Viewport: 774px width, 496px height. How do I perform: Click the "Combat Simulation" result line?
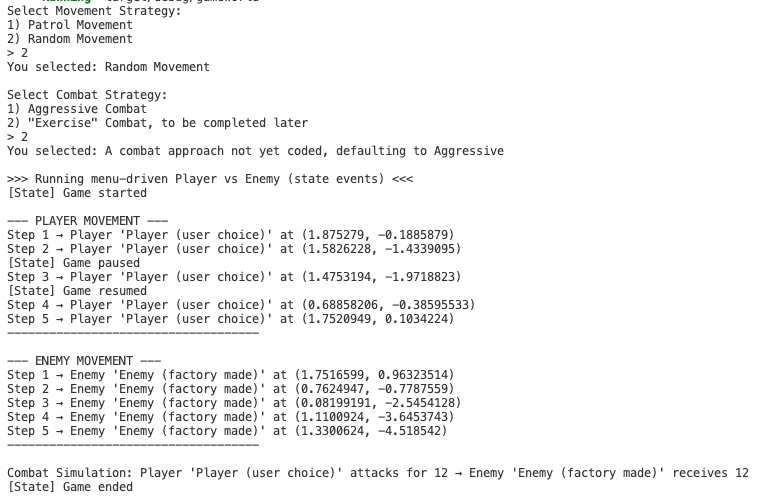click(x=377, y=473)
